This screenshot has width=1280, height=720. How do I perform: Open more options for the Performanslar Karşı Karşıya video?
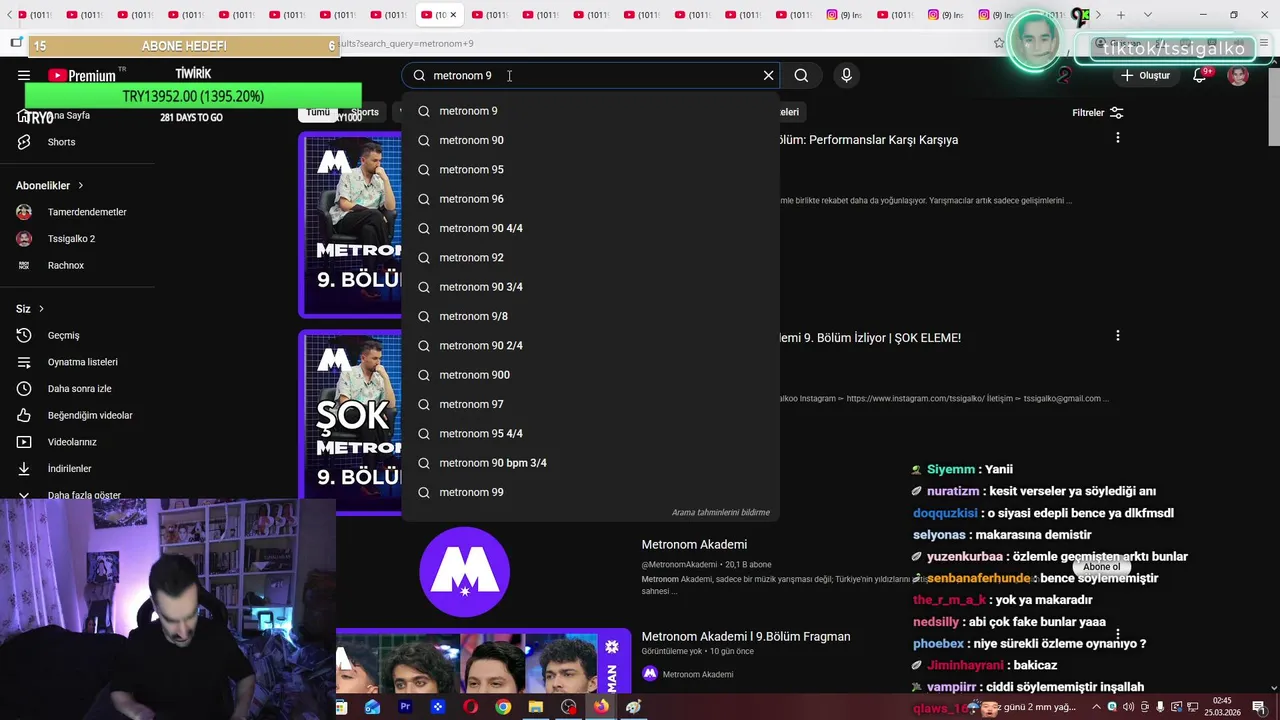coord(1118,138)
